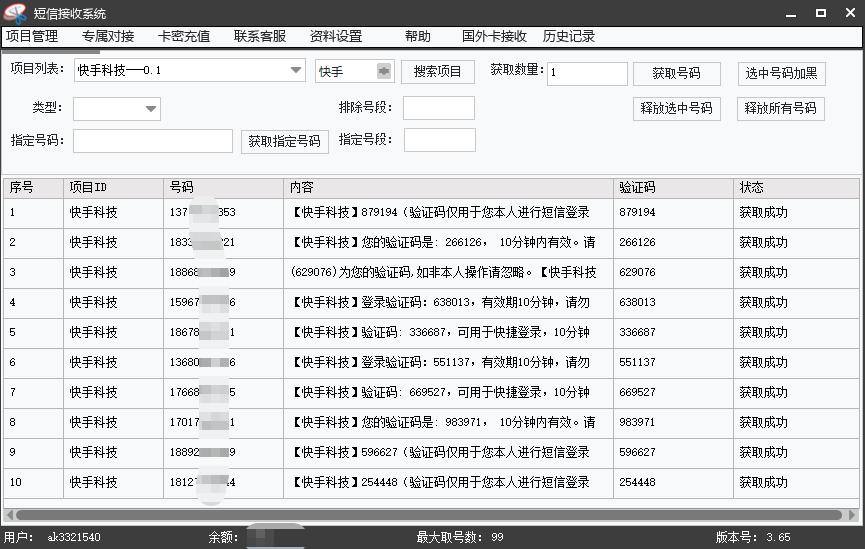This screenshot has width=865, height=549.
Task: Click the arrow icon in 快手 search box
Action: pyautogui.click(x=384, y=71)
